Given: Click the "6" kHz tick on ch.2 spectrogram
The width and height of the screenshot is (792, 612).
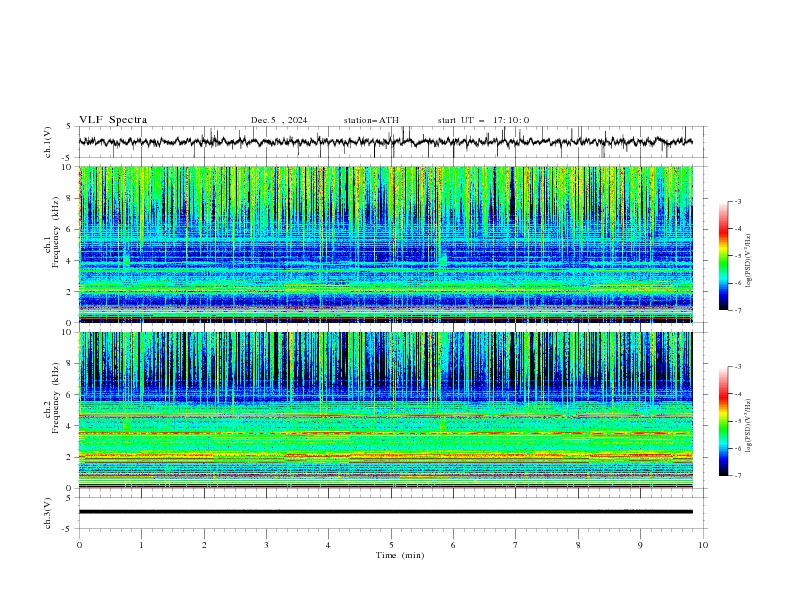Looking at the screenshot, I should (69, 395).
